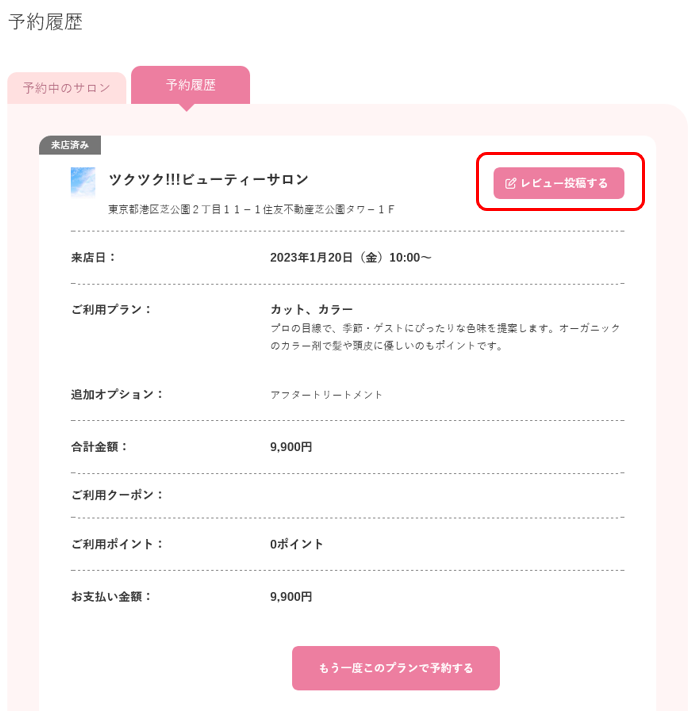
Task: Click the salon address in 東京都港区芝公園
Action: pyautogui.click(x=251, y=210)
